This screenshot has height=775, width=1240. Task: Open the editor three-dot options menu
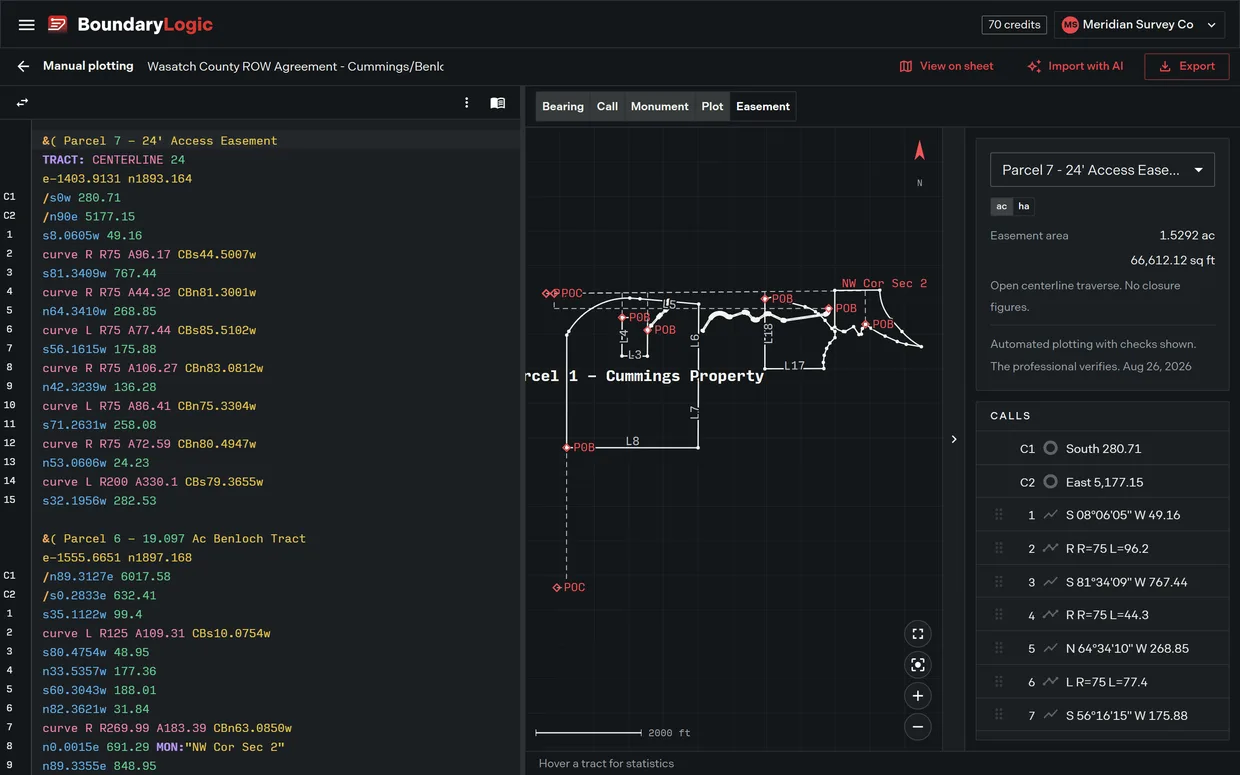click(x=466, y=103)
